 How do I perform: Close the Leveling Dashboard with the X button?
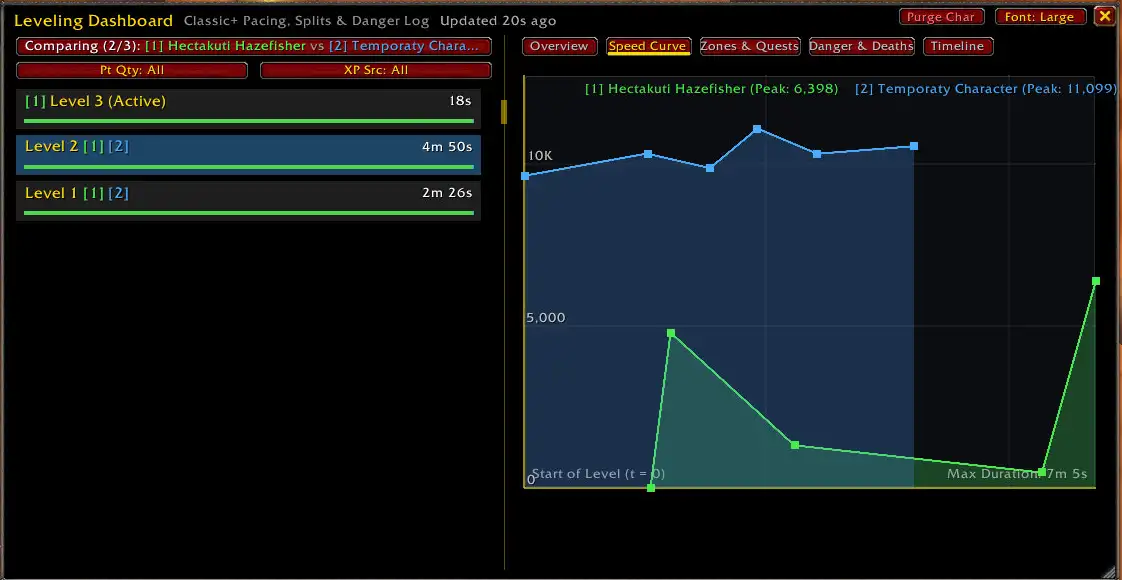pyautogui.click(x=1104, y=16)
